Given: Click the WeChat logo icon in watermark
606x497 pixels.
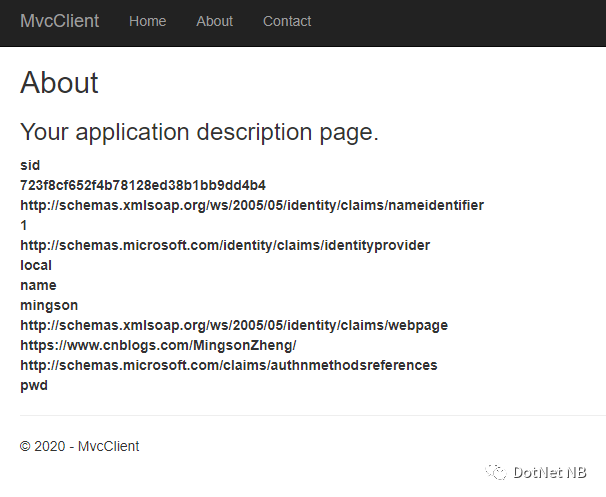Looking at the screenshot, I should click(496, 472).
